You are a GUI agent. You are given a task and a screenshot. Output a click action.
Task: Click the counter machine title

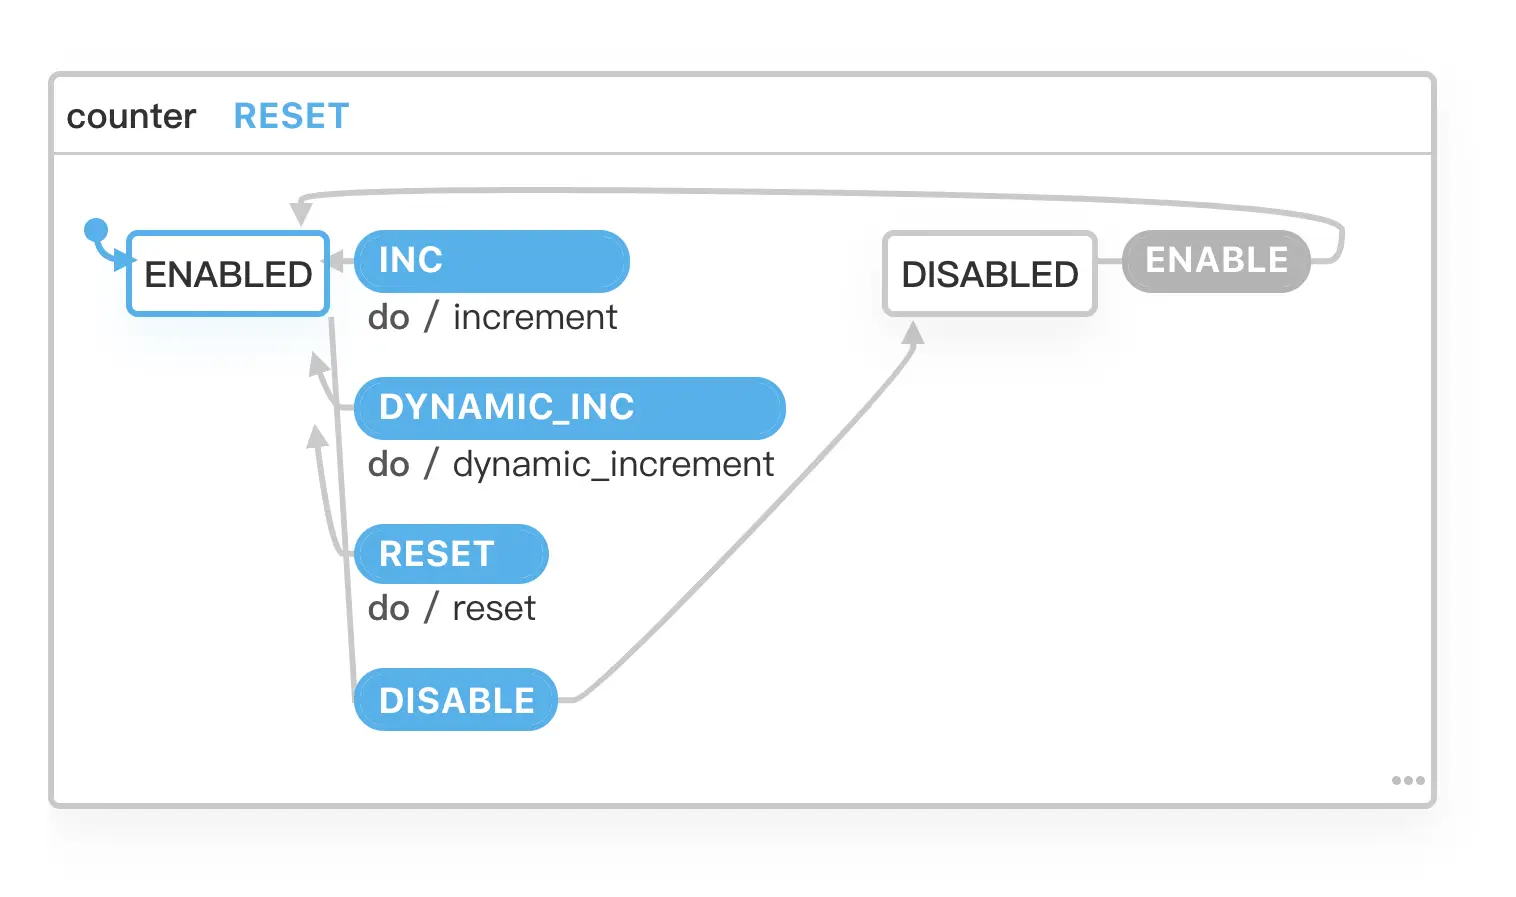pos(131,116)
